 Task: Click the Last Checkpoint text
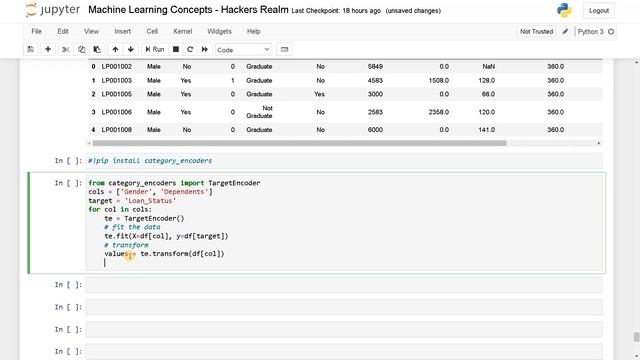coord(336,11)
